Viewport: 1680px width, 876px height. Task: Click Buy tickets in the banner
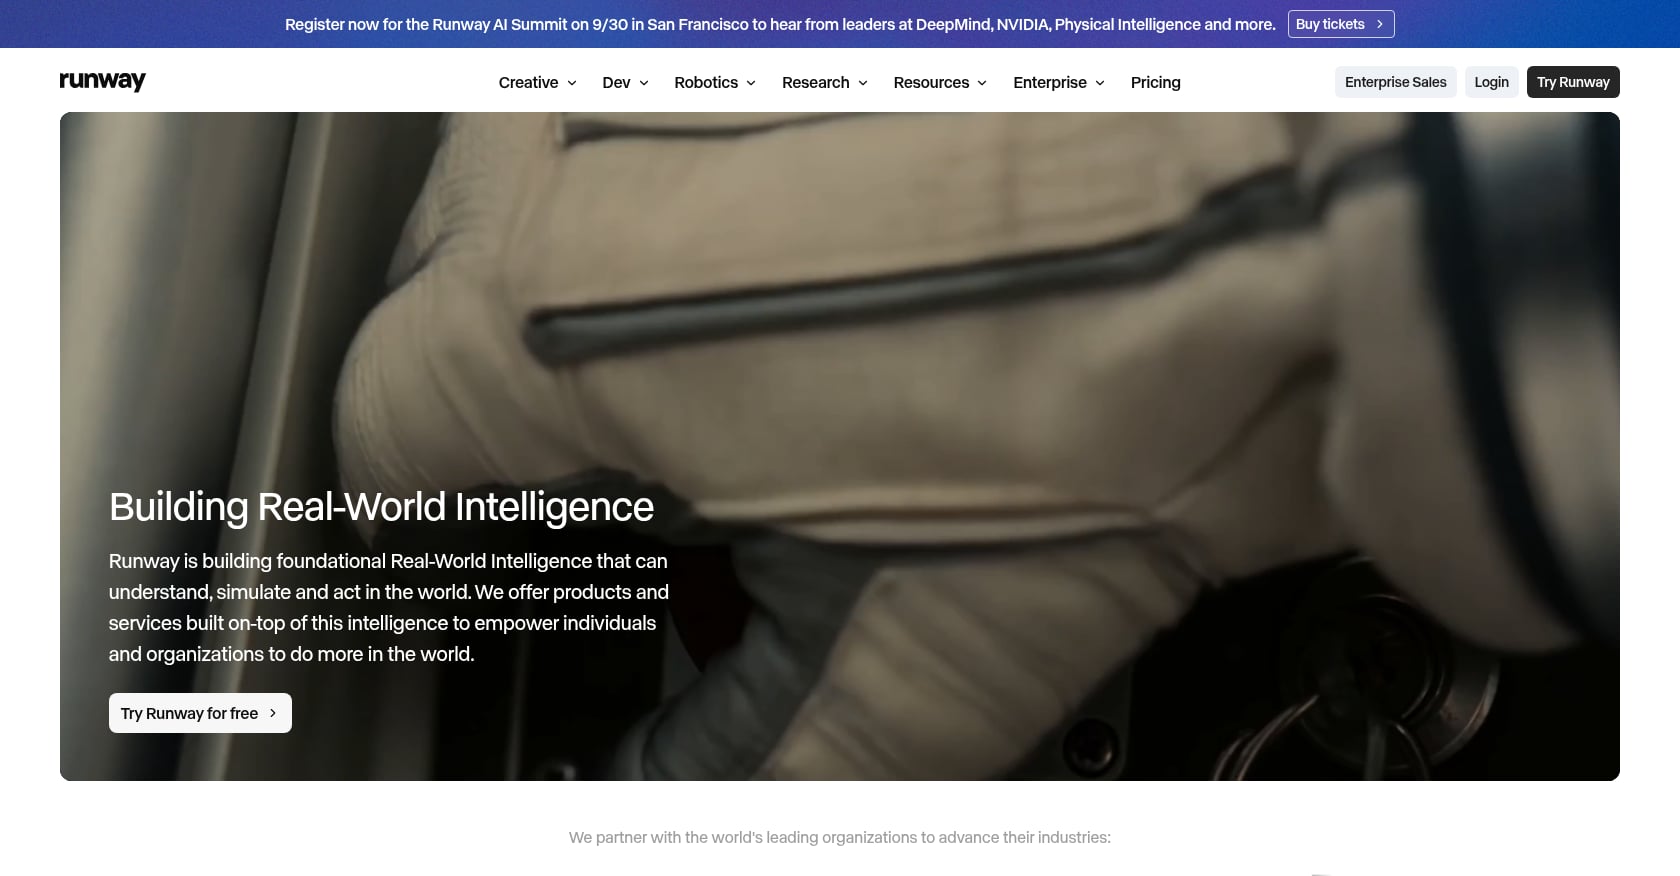pos(1341,24)
